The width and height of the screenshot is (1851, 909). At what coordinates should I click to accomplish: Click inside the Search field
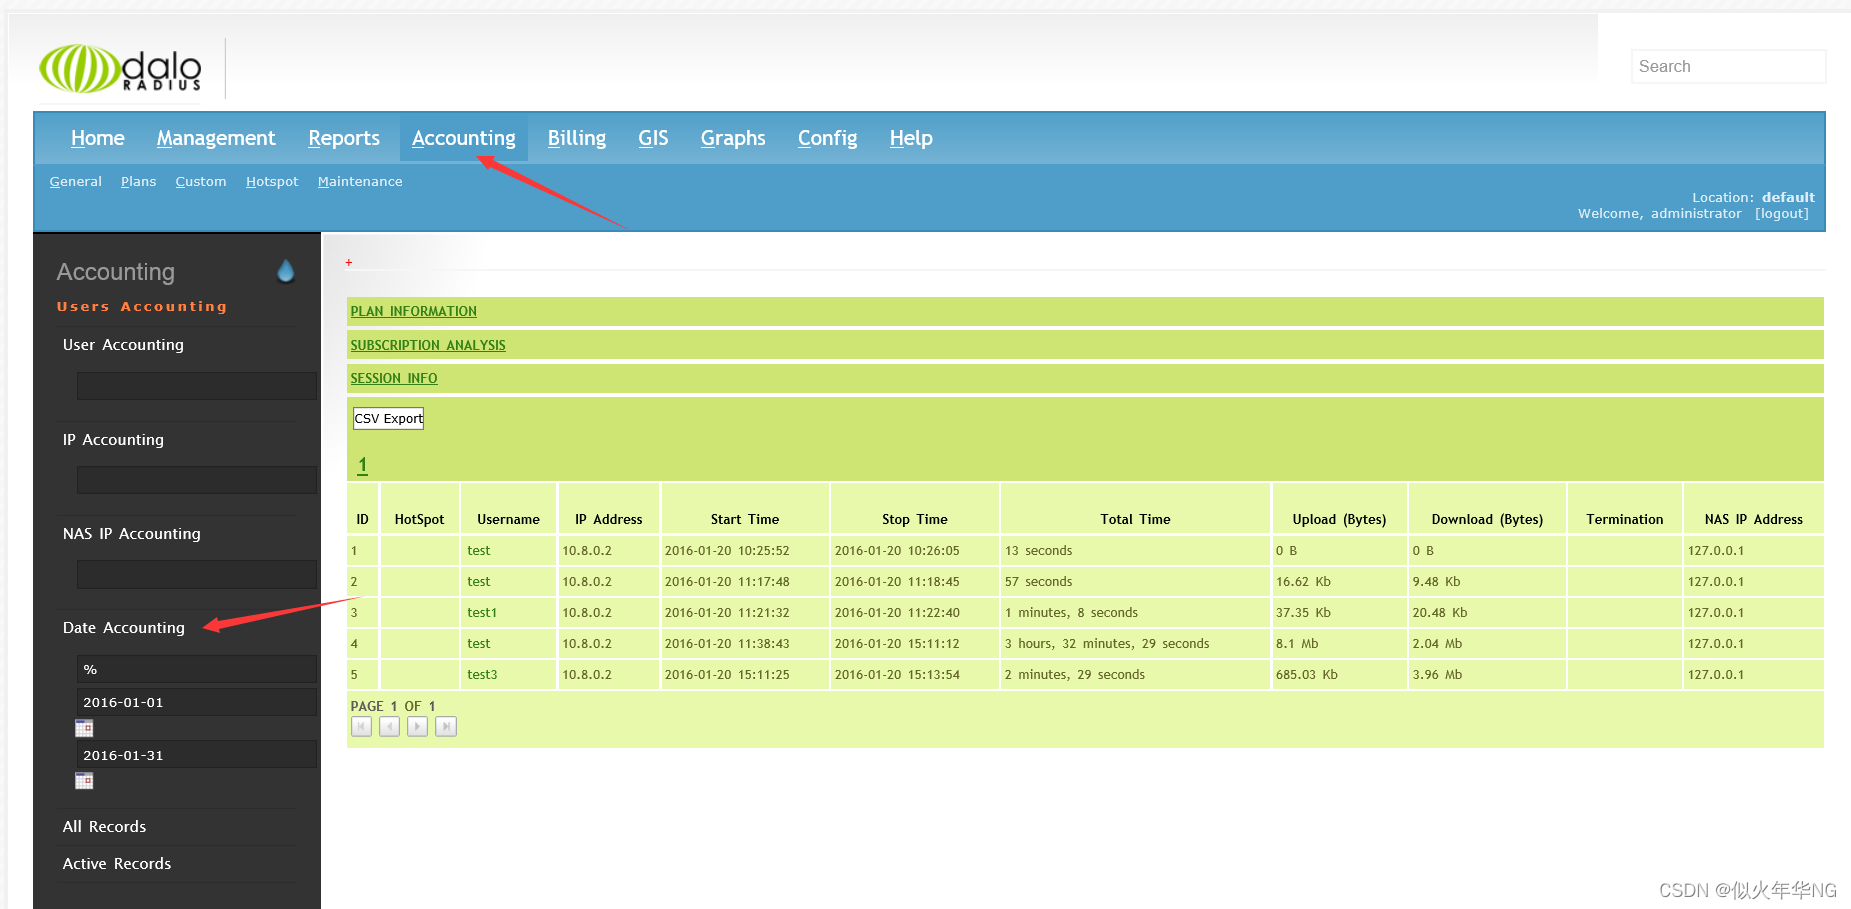click(1728, 66)
